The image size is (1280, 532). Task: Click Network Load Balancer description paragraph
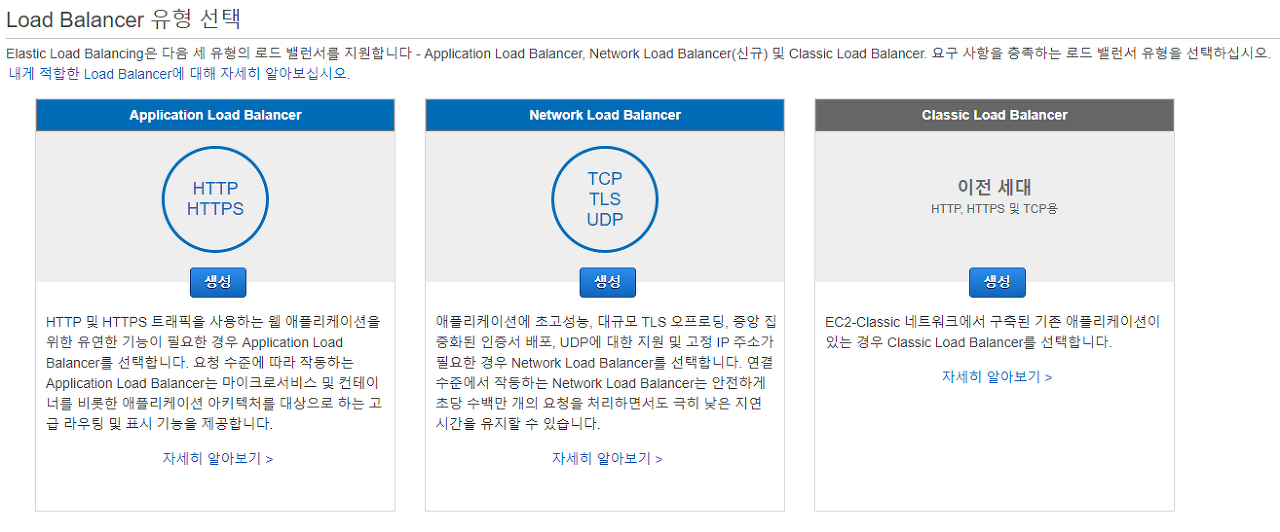click(605, 372)
